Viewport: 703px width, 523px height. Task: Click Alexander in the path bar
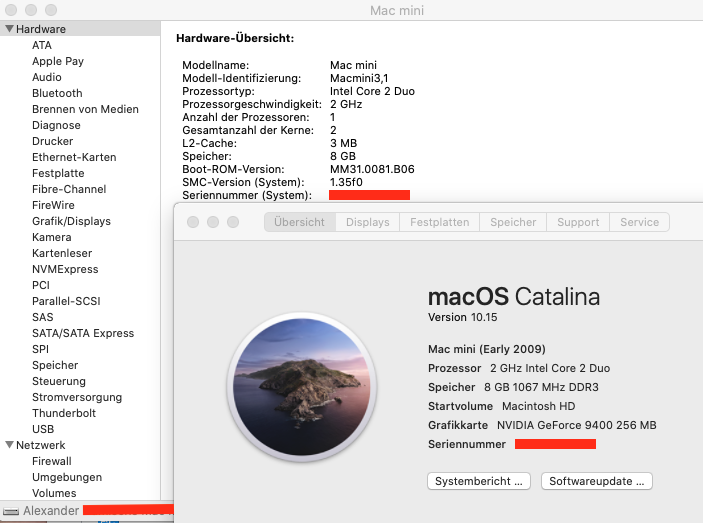[x=51, y=510]
